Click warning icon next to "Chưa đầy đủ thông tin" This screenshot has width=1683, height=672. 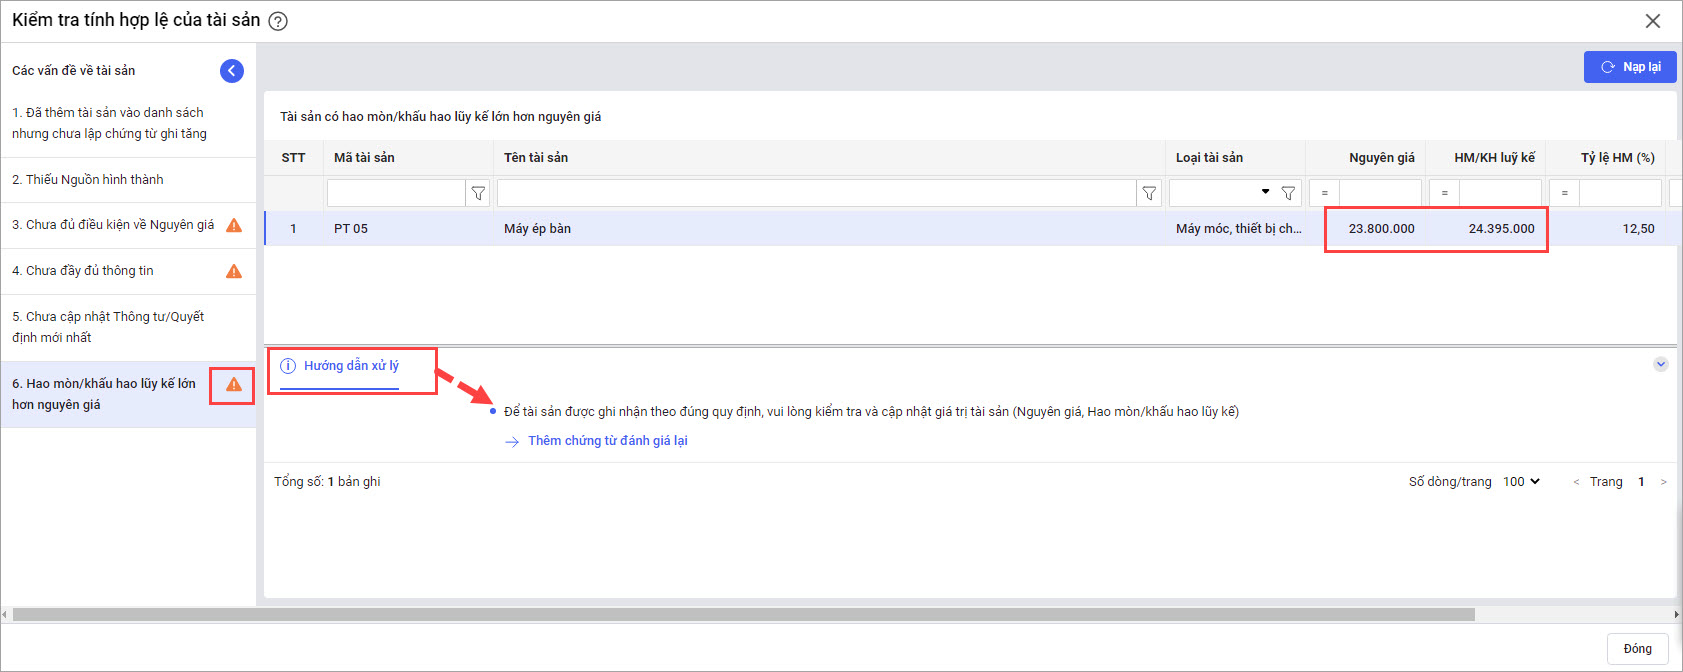(x=234, y=271)
